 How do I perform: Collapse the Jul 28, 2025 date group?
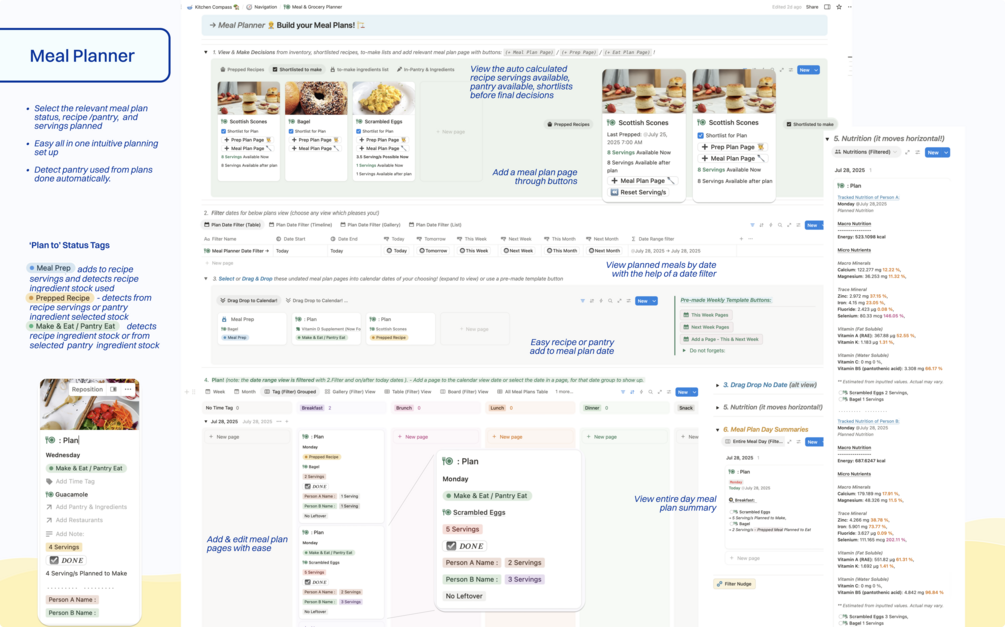tap(206, 422)
